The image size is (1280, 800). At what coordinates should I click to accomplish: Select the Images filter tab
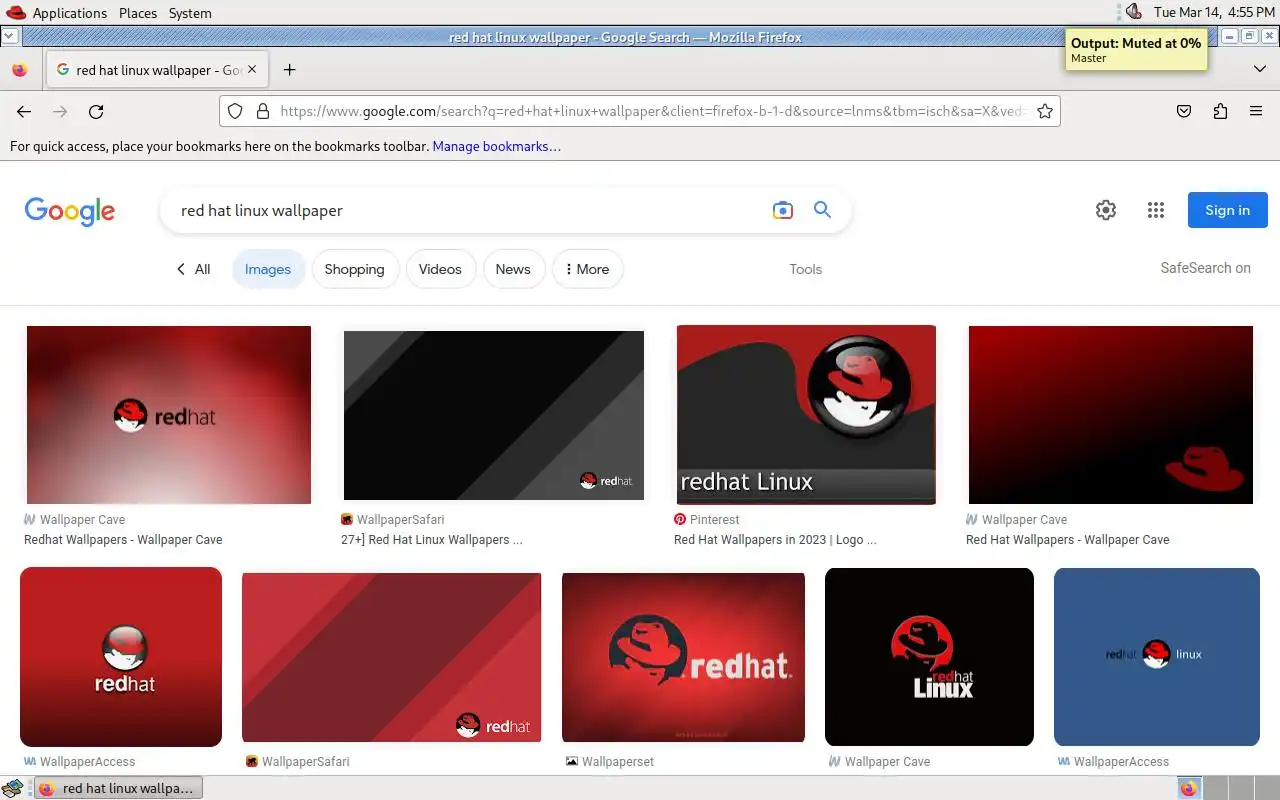[268, 269]
